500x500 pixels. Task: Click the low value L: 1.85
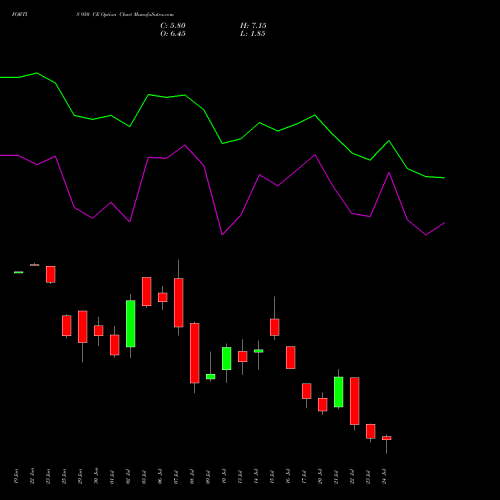(253, 34)
